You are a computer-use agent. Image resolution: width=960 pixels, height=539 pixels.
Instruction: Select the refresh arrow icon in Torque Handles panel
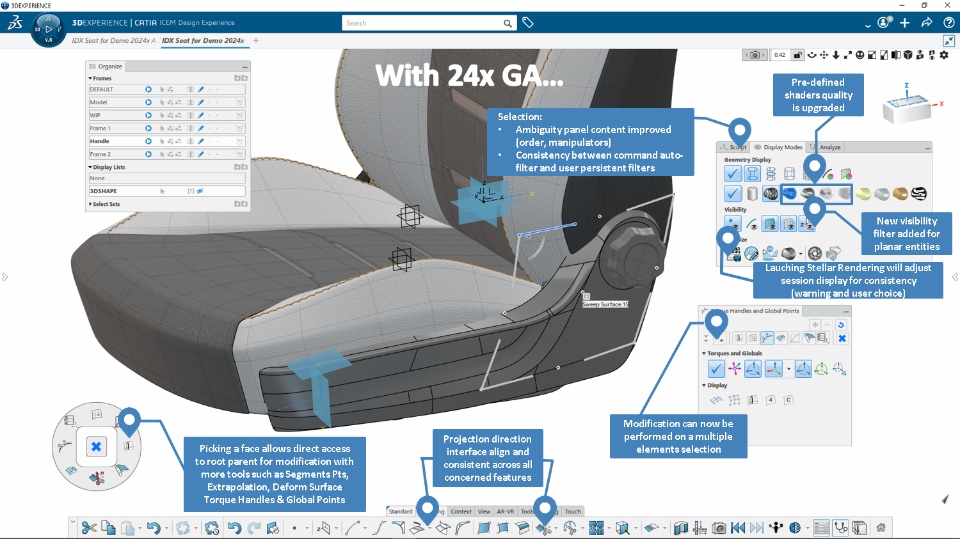click(x=841, y=325)
